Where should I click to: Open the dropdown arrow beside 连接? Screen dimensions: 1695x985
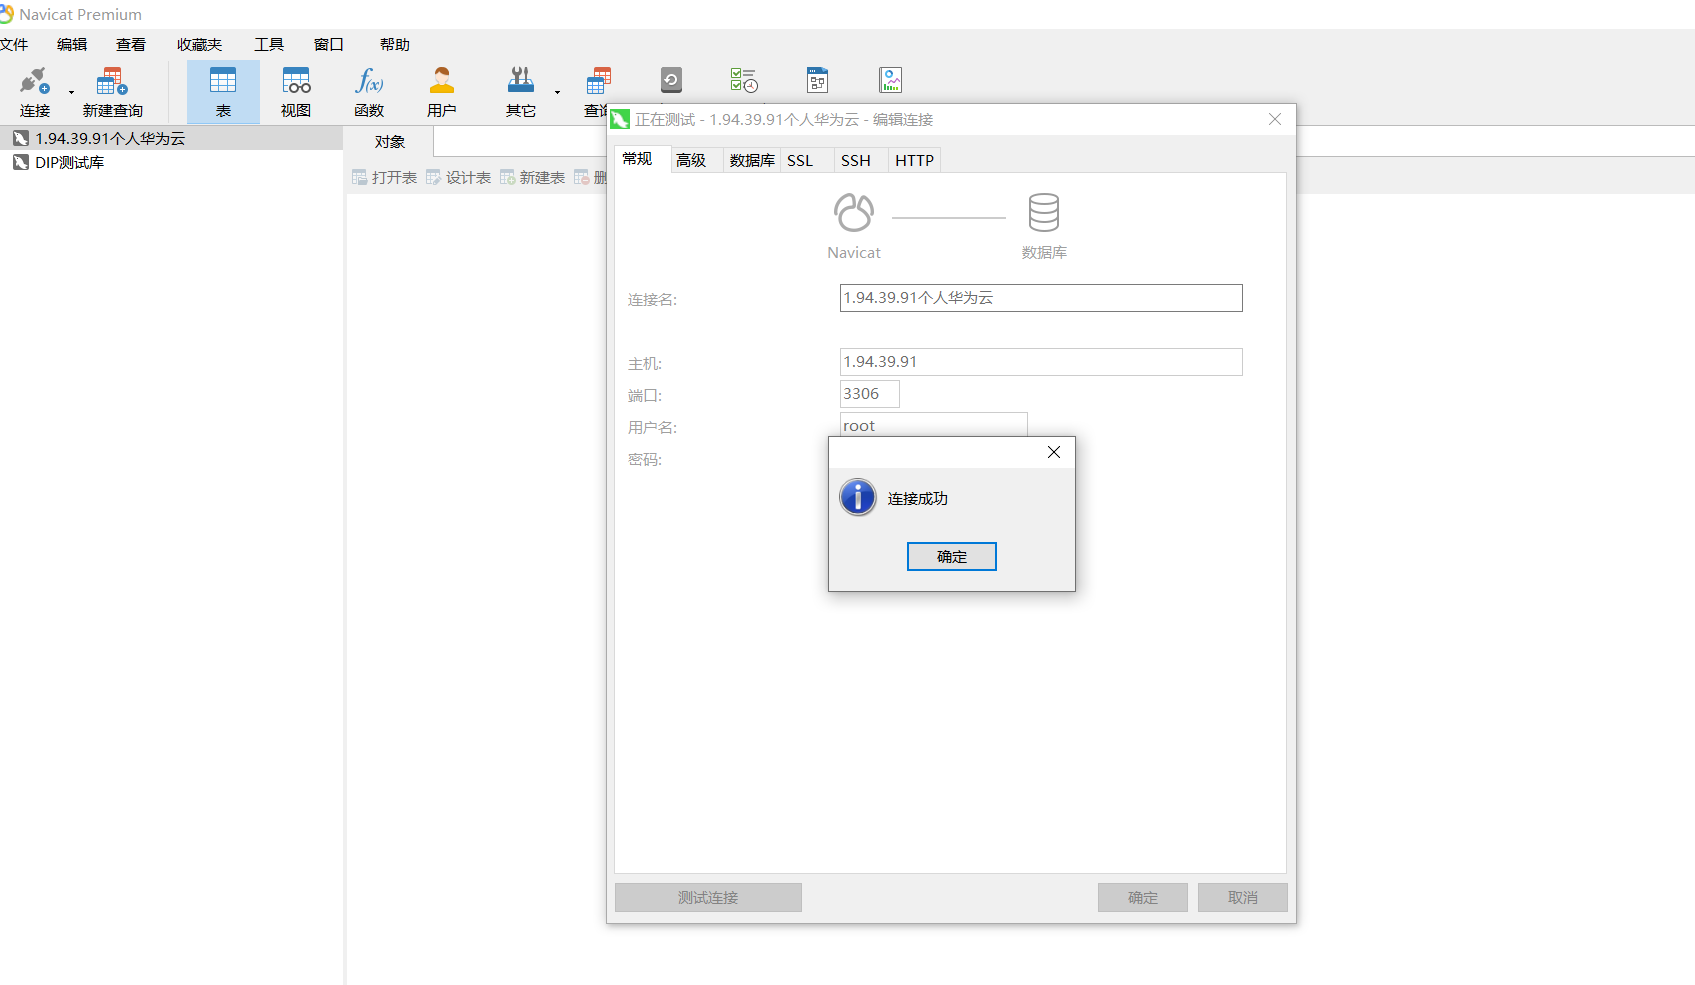tap(71, 93)
